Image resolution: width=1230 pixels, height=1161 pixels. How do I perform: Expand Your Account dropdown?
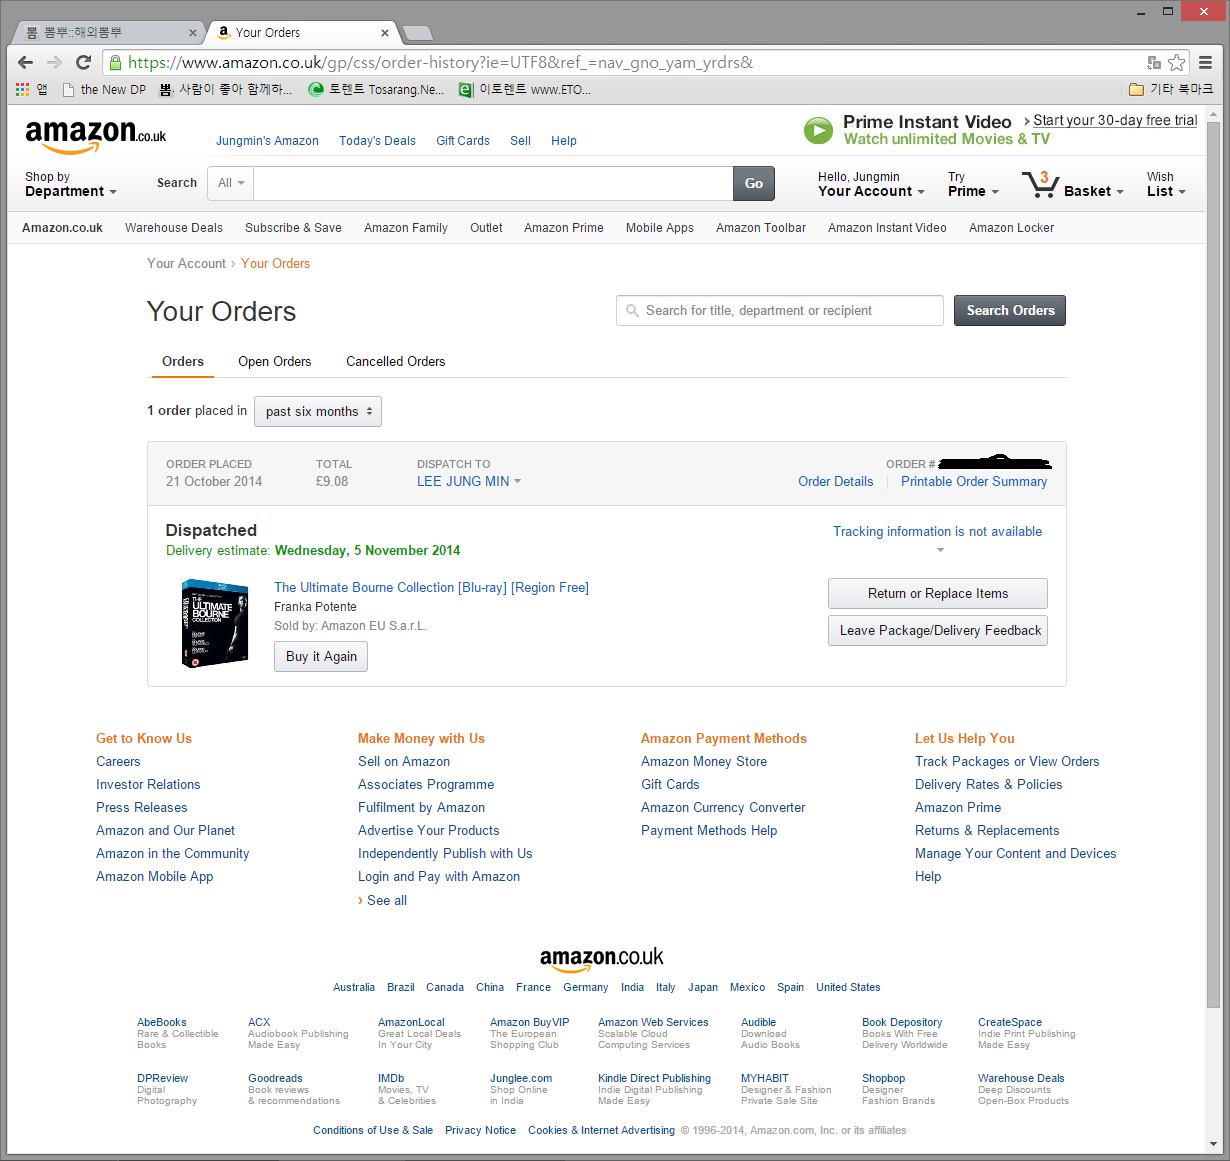[x=871, y=184]
